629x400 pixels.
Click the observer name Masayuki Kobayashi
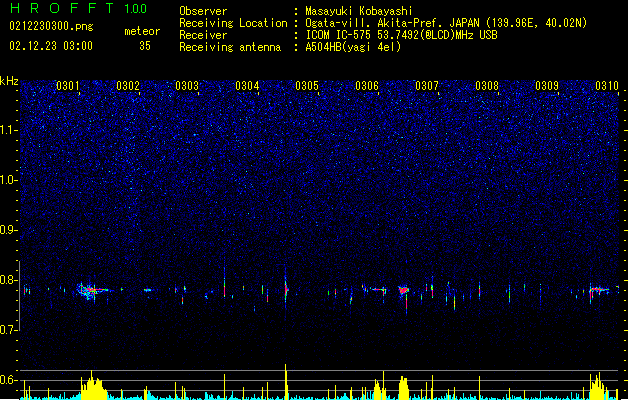coord(358,11)
